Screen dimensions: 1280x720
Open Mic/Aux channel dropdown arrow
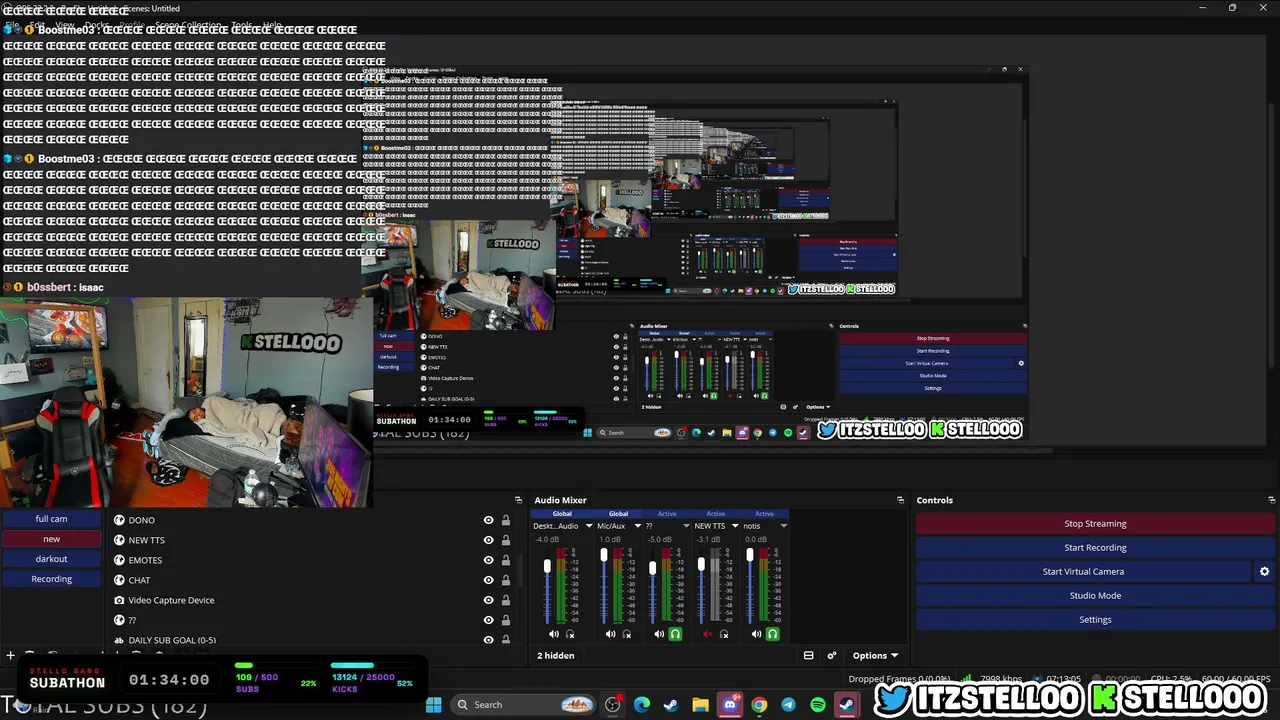pyautogui.click(x=637, y=526)
